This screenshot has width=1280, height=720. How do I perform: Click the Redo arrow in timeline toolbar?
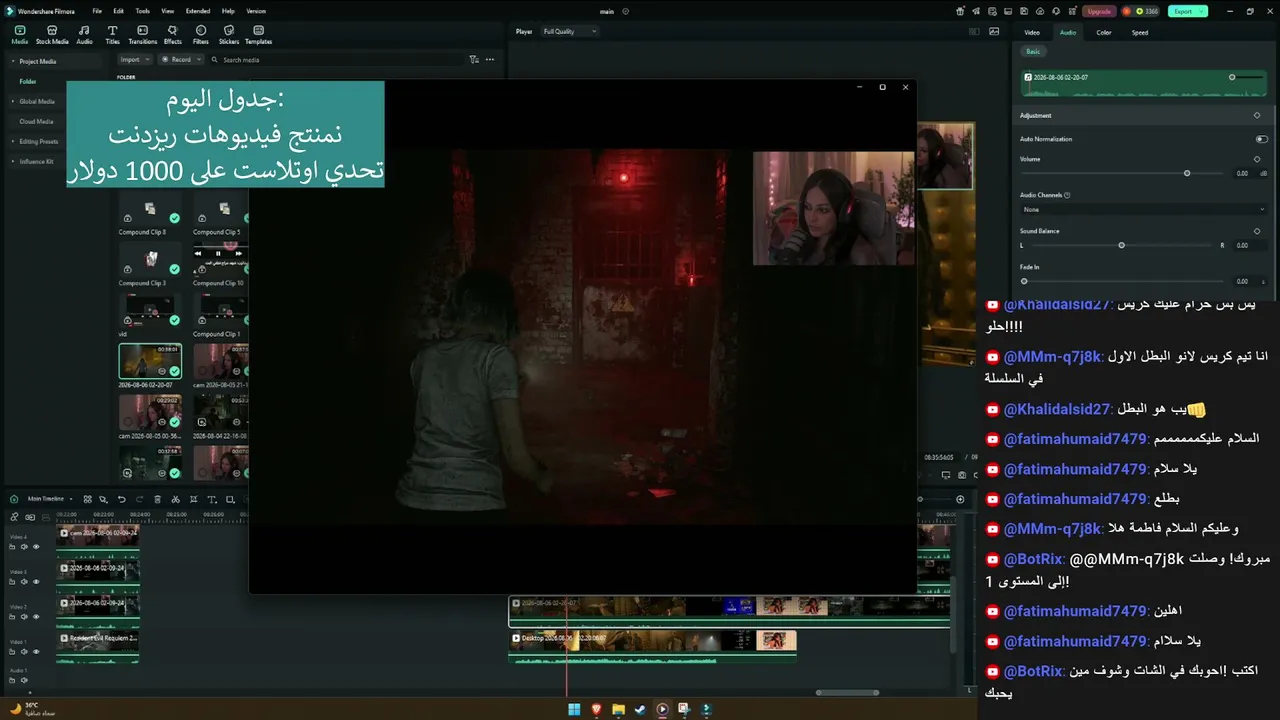(x=139, y=499)
